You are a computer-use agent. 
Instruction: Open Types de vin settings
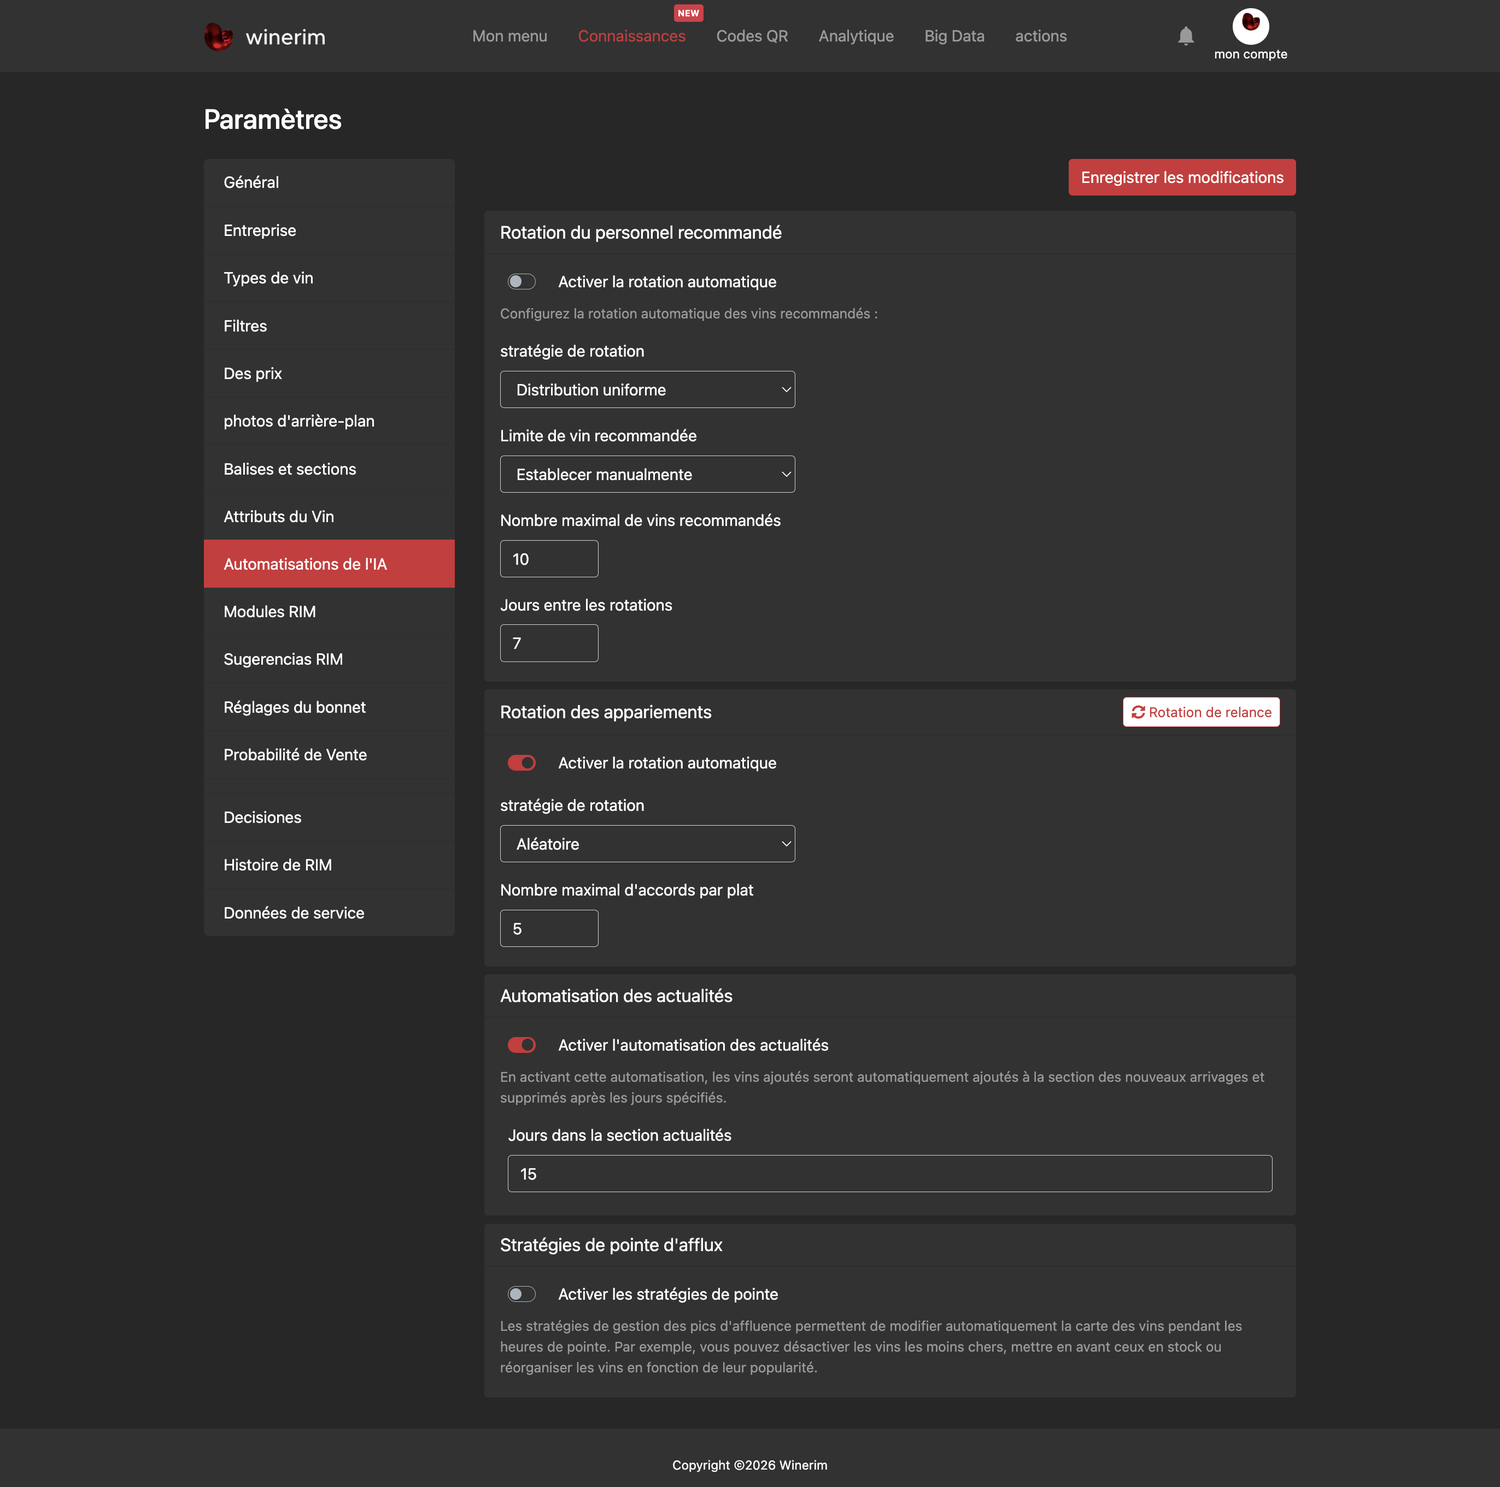click(329, 278)
